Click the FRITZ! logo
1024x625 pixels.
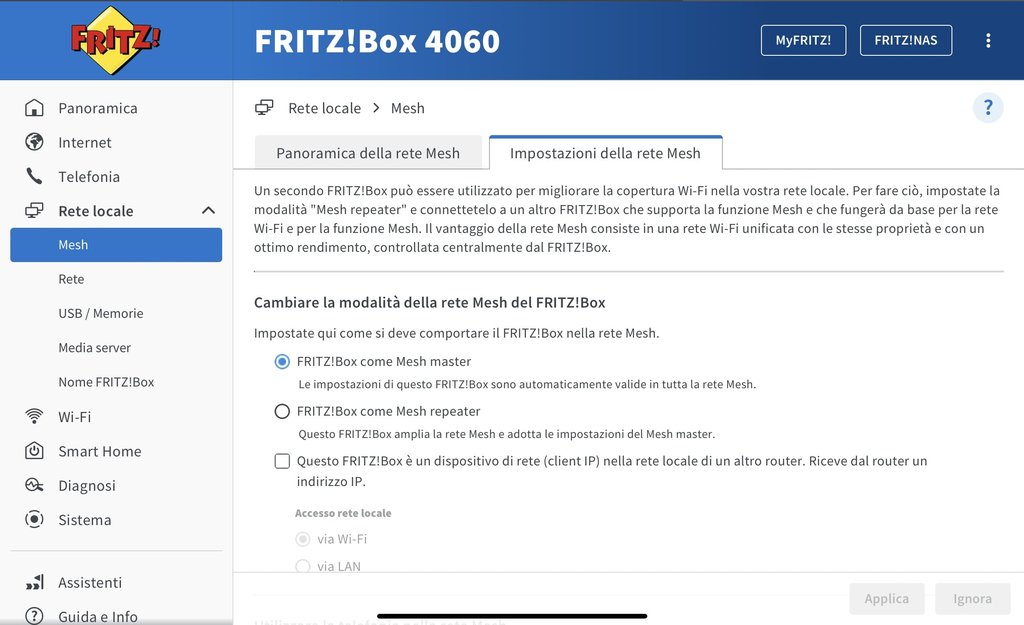[116, 40]
